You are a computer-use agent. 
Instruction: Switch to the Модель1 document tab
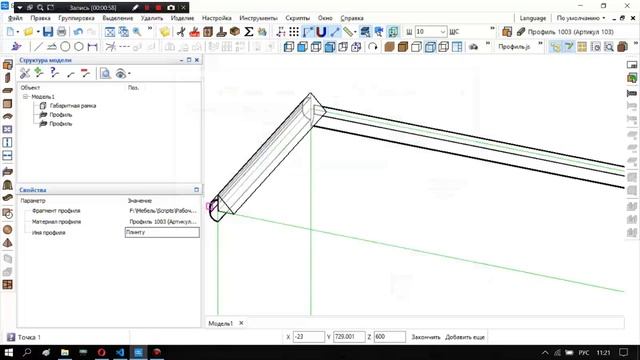221,323
